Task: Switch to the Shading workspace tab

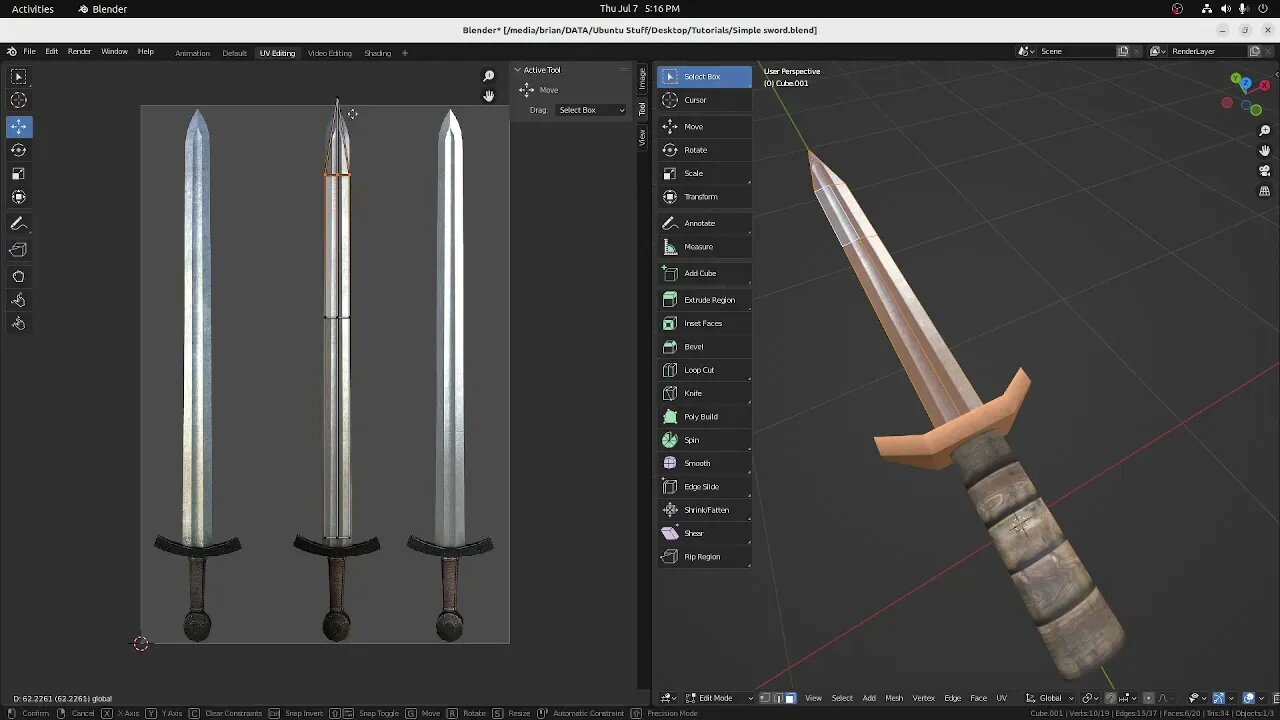Action: [377, 53]
